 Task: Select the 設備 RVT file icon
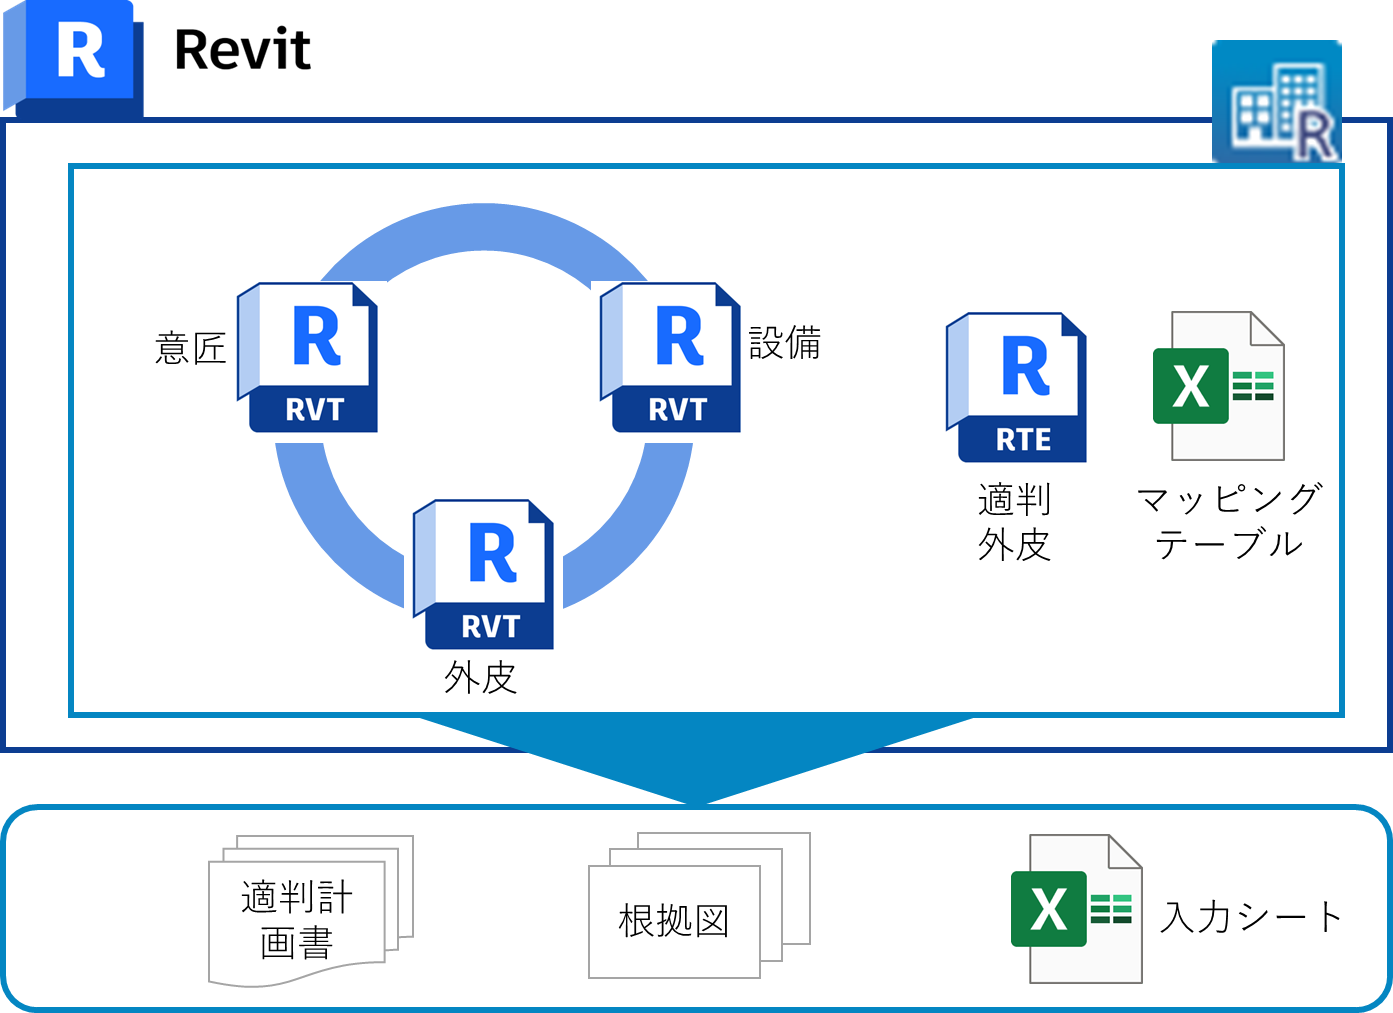coord(670,357)
